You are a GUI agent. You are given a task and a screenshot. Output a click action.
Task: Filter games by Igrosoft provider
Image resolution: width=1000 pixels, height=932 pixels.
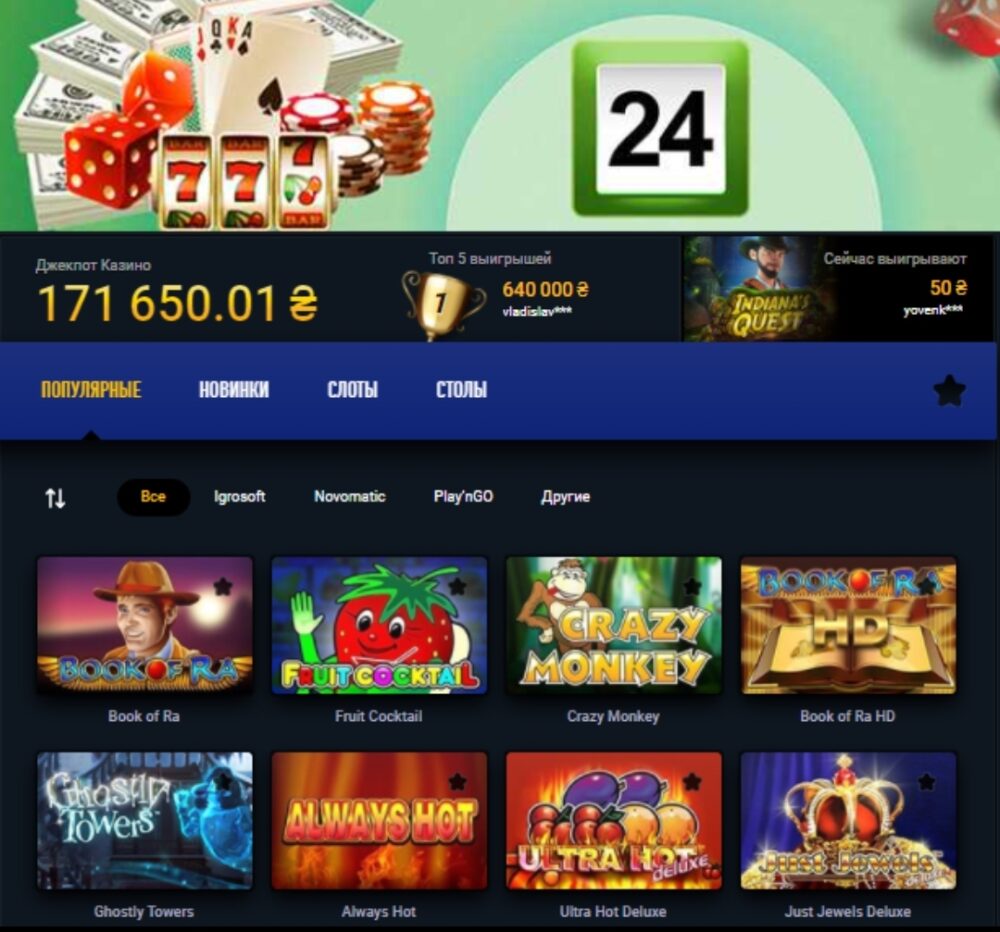click(240, 496)
